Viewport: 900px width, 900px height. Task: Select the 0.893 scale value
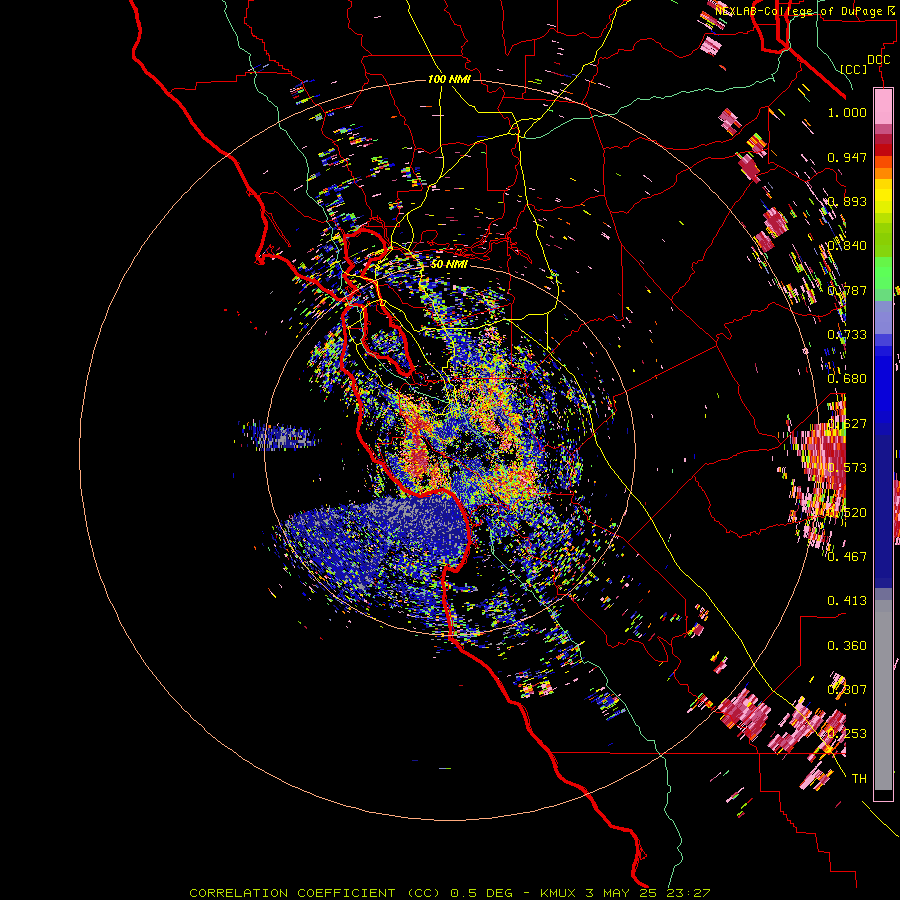tap(847, 201)
